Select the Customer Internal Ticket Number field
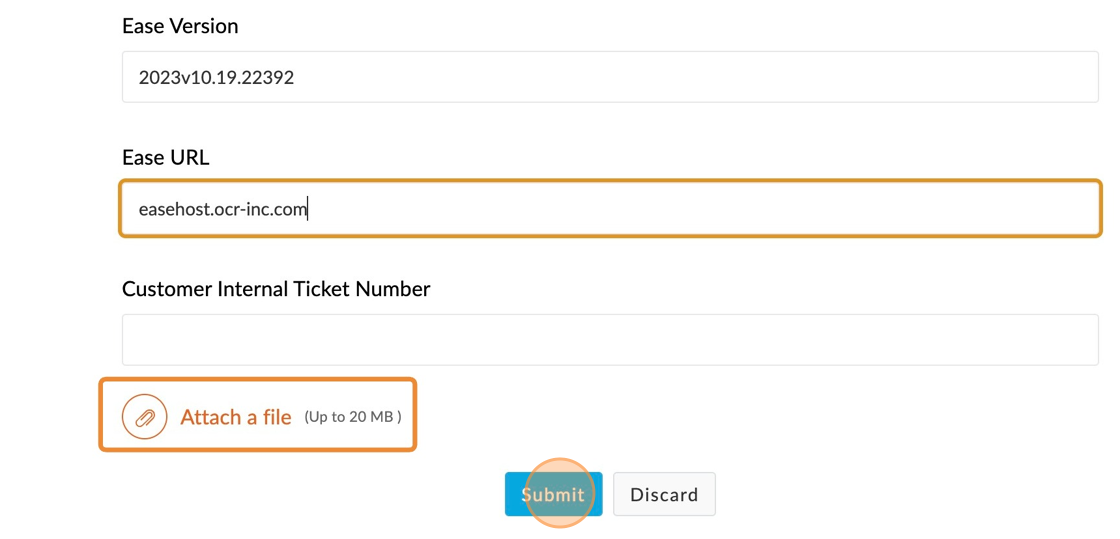 [x=610, y=340]
